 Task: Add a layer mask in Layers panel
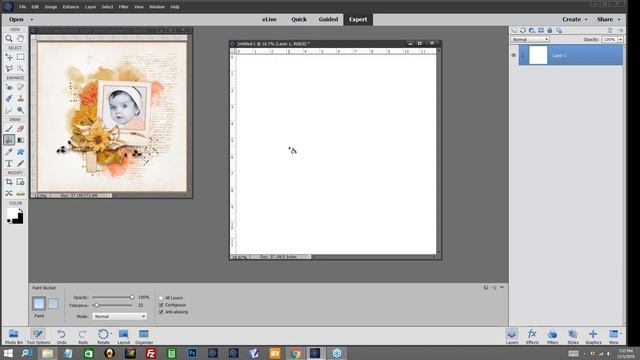click(x=541, y=30)
